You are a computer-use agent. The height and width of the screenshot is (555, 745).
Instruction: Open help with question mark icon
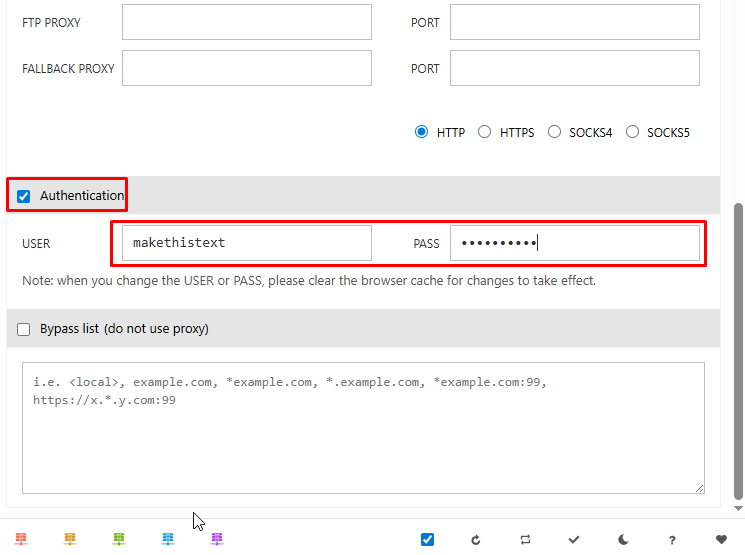[672, 540]
